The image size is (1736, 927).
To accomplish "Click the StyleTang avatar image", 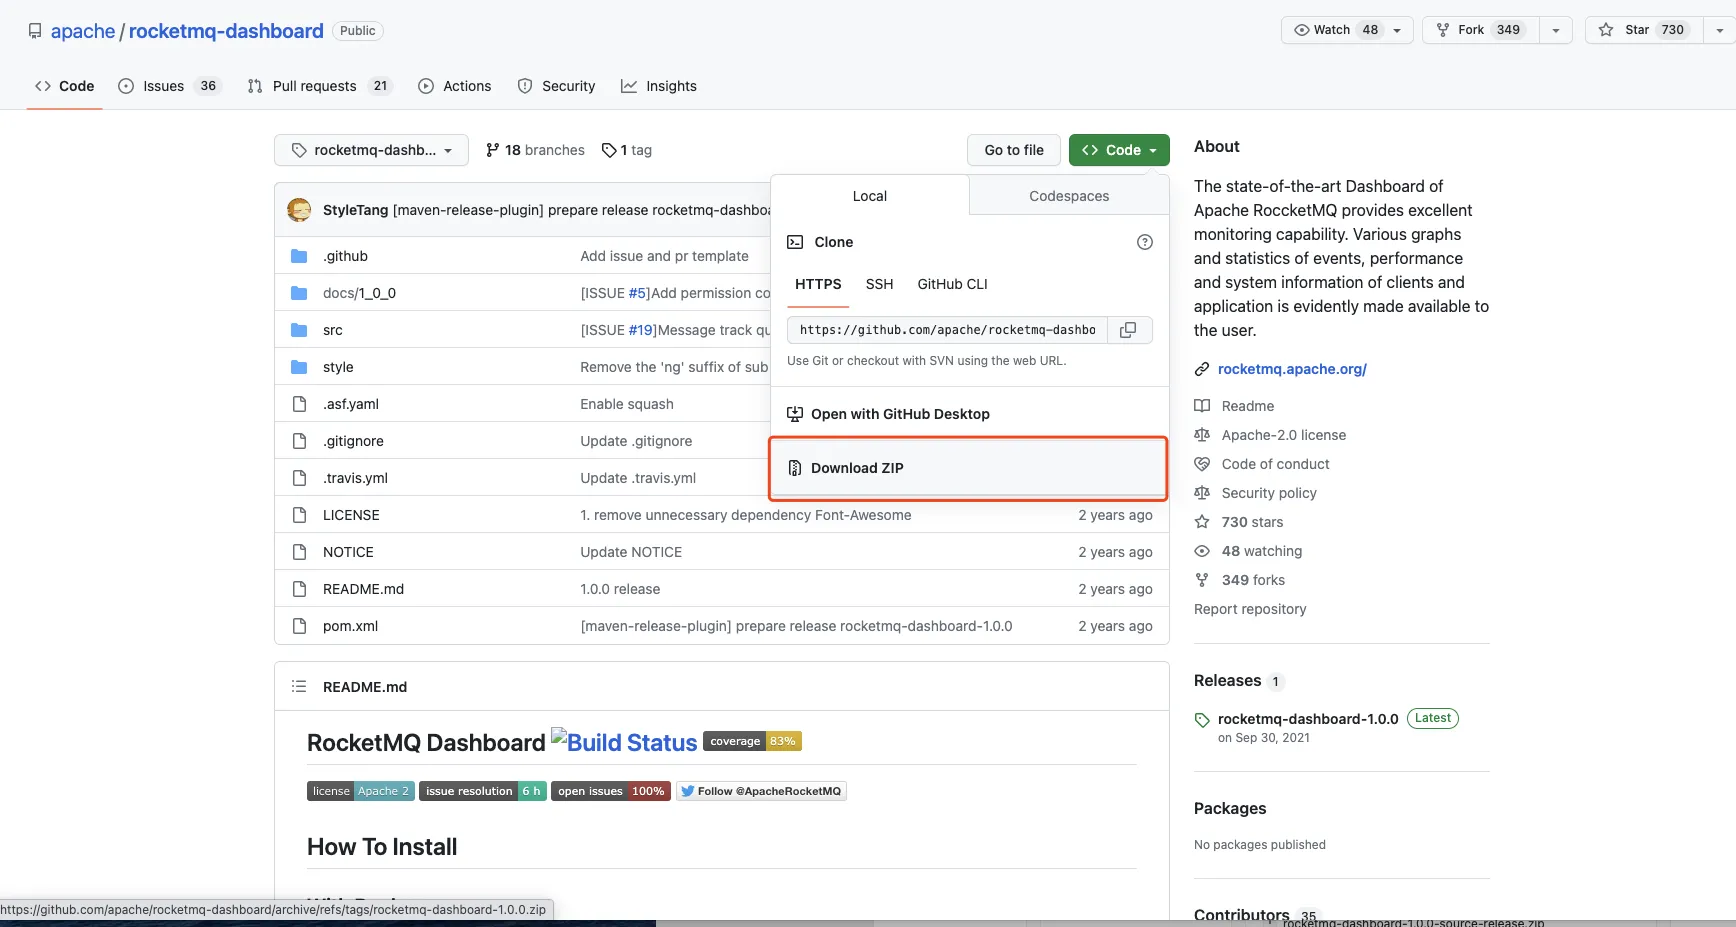I will [299, 210].
